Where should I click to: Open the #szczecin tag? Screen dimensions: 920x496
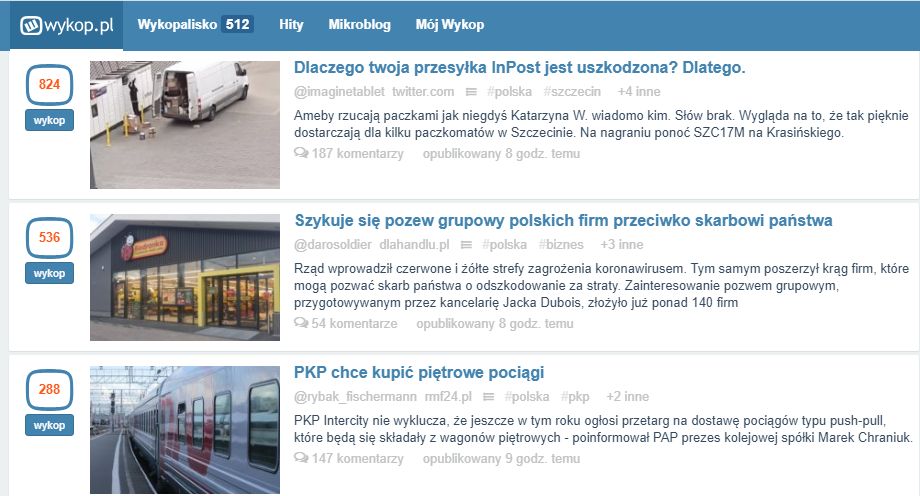click(x=572, y=92)
